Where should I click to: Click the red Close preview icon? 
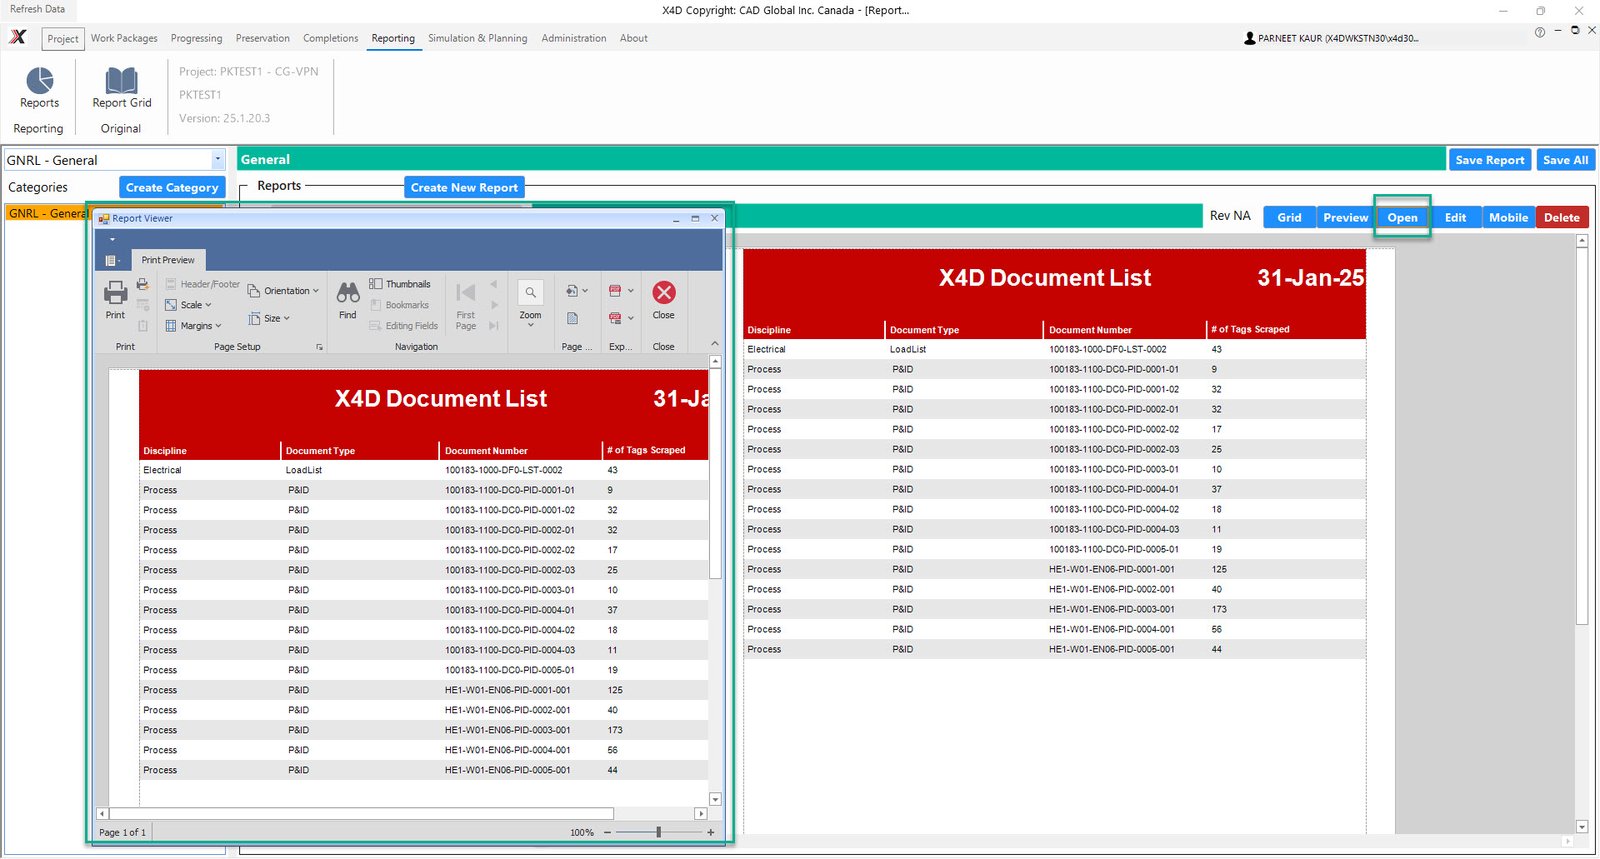tap(663, 293)
